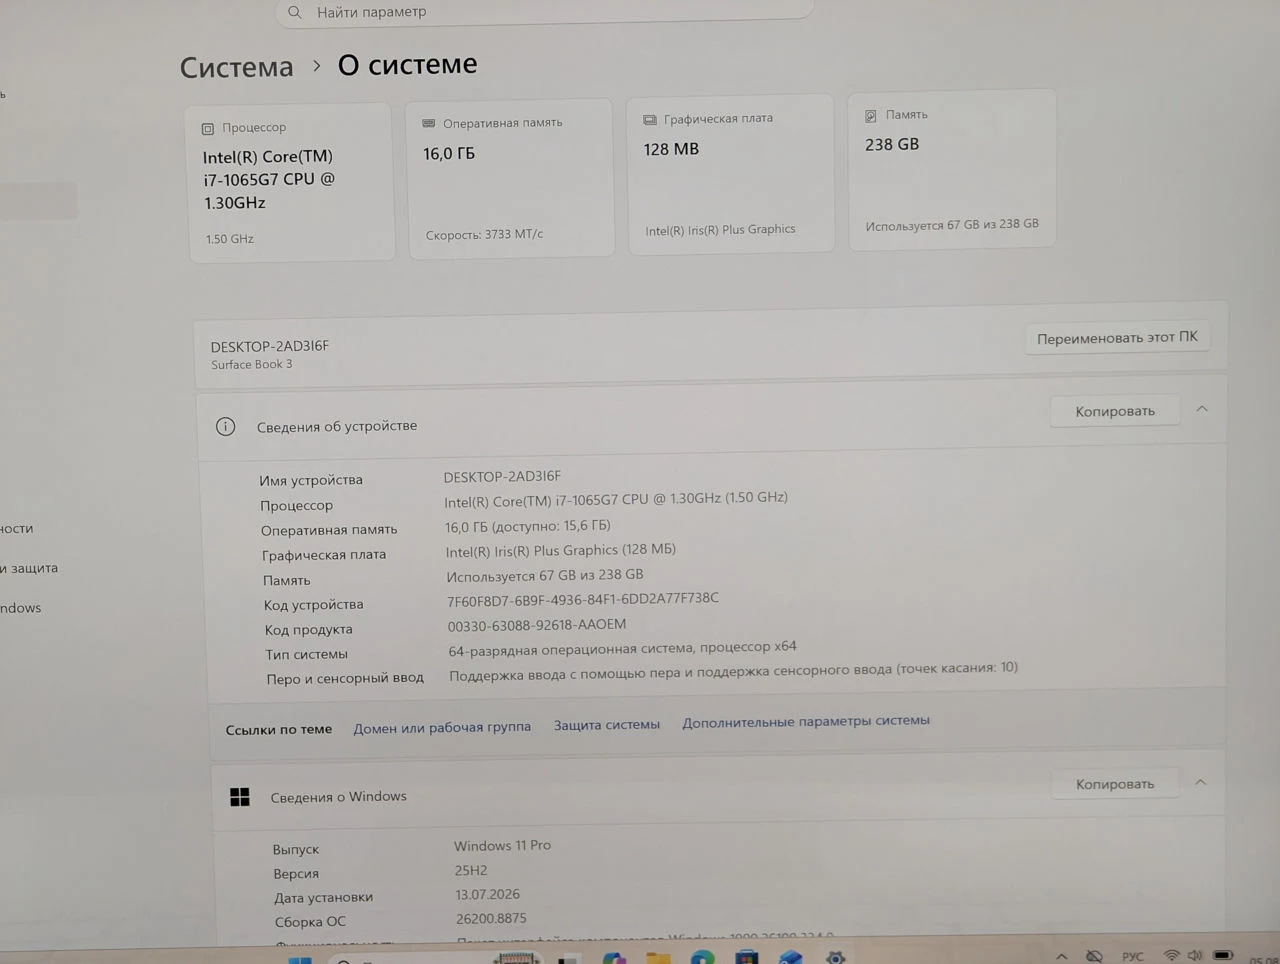Open the Wi-Fi network tray icon
This screenshot has width=1280, height=964.
[x=1171, y=956]
